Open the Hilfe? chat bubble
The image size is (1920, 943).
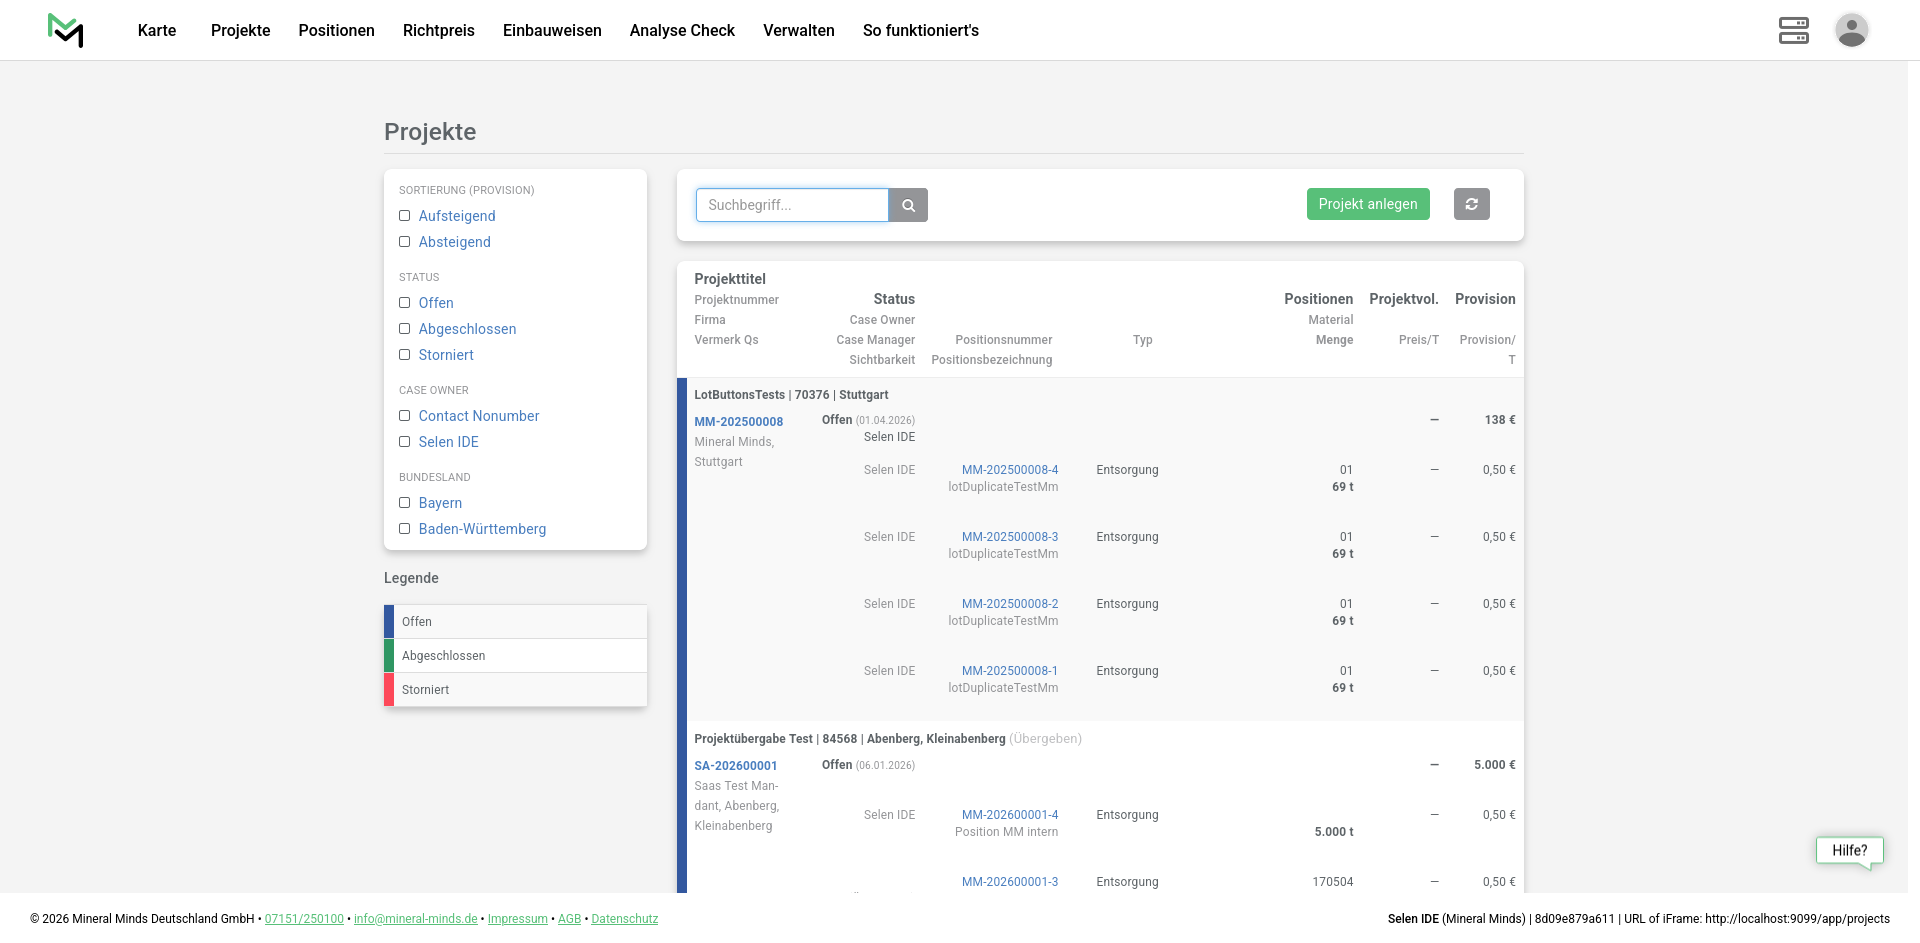point(1849,851)
